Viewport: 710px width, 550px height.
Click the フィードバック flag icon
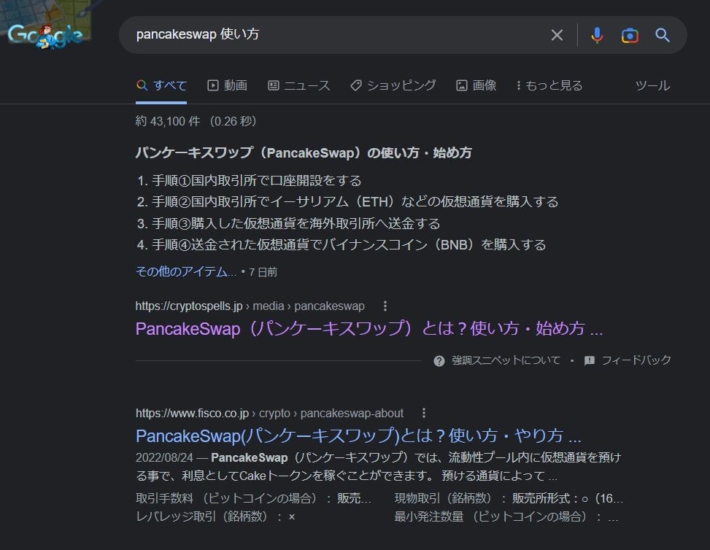(589, 361)
